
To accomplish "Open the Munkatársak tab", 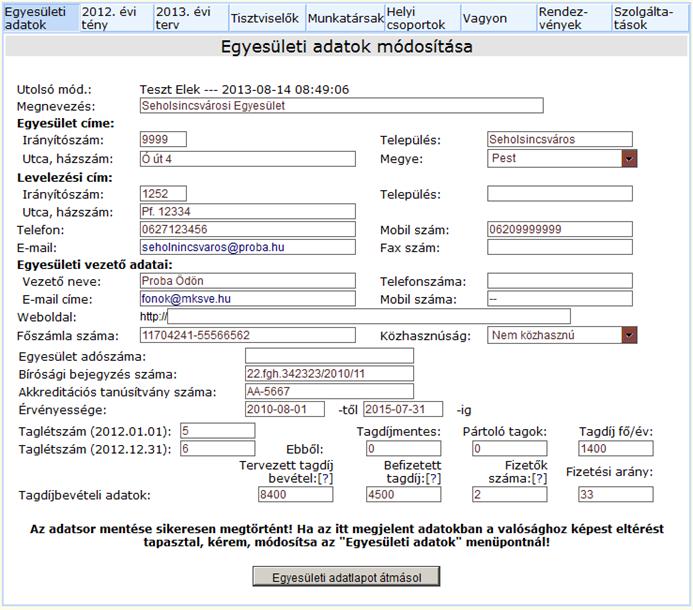I will coord(346,18).
